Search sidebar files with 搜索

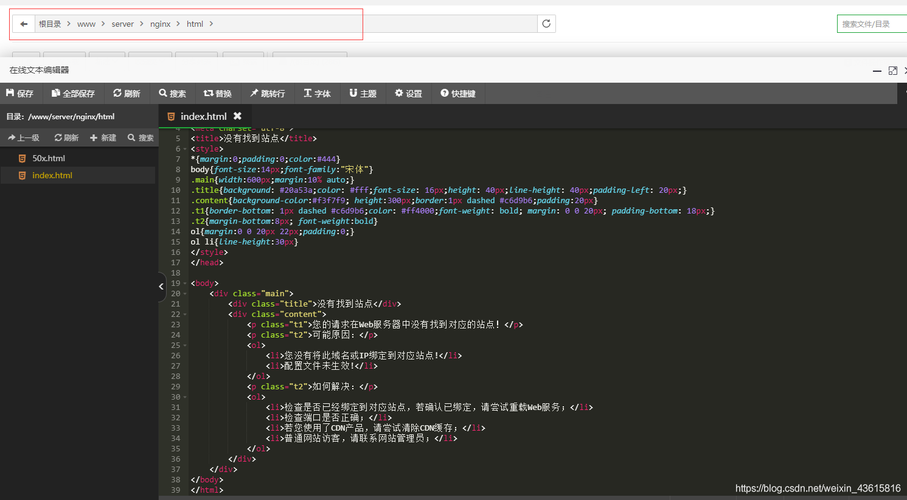point(141,138)
